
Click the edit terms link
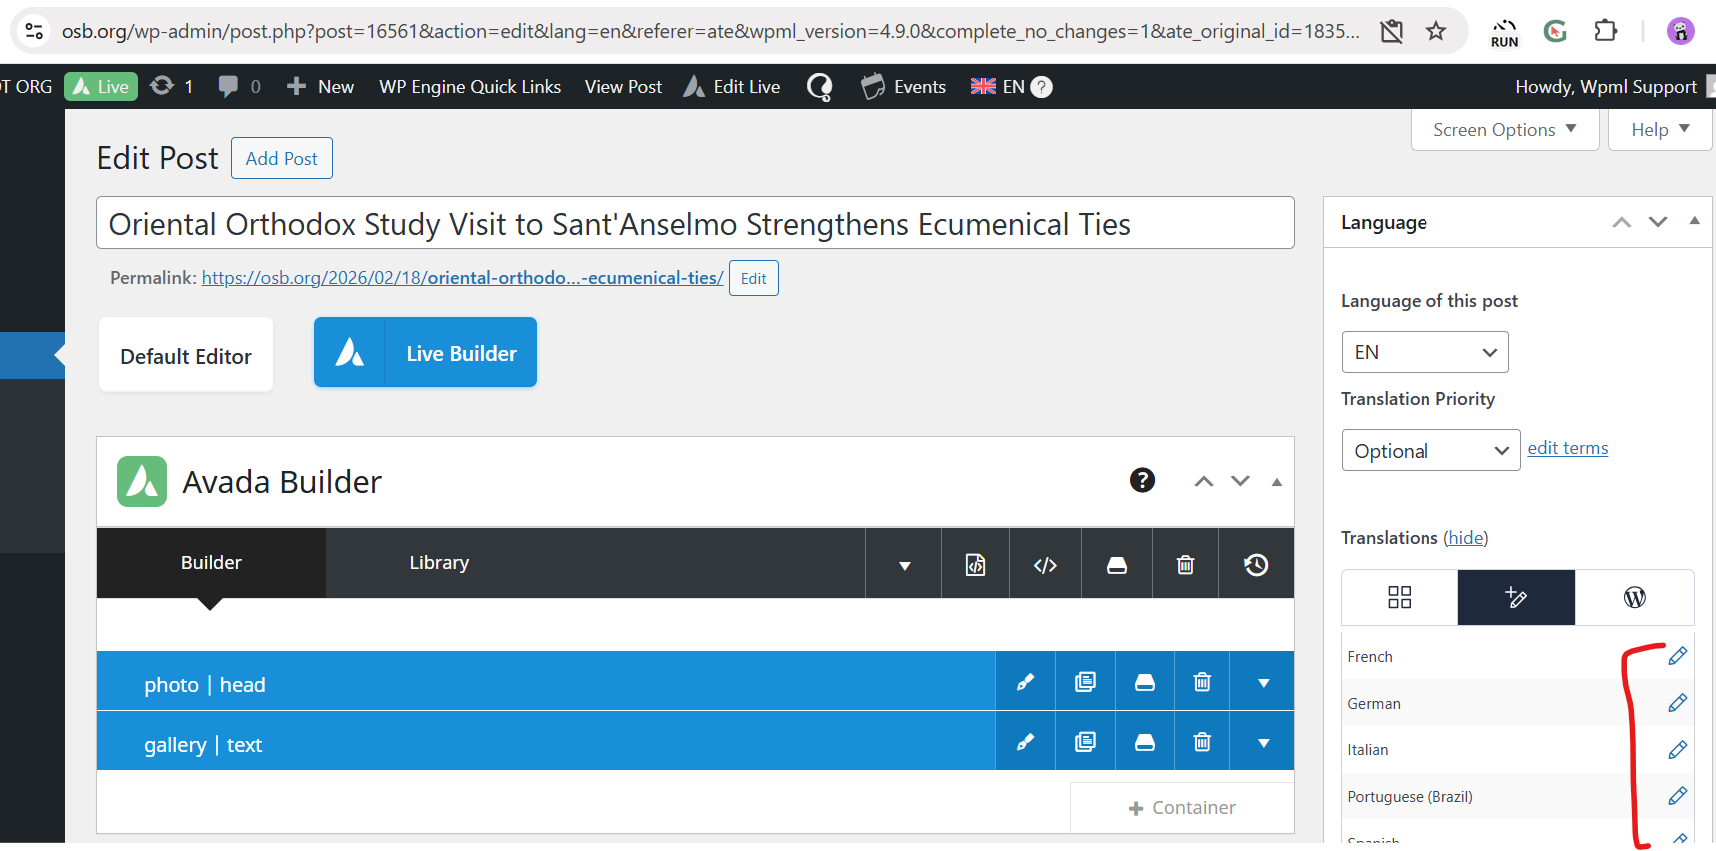click(1567, 448)
